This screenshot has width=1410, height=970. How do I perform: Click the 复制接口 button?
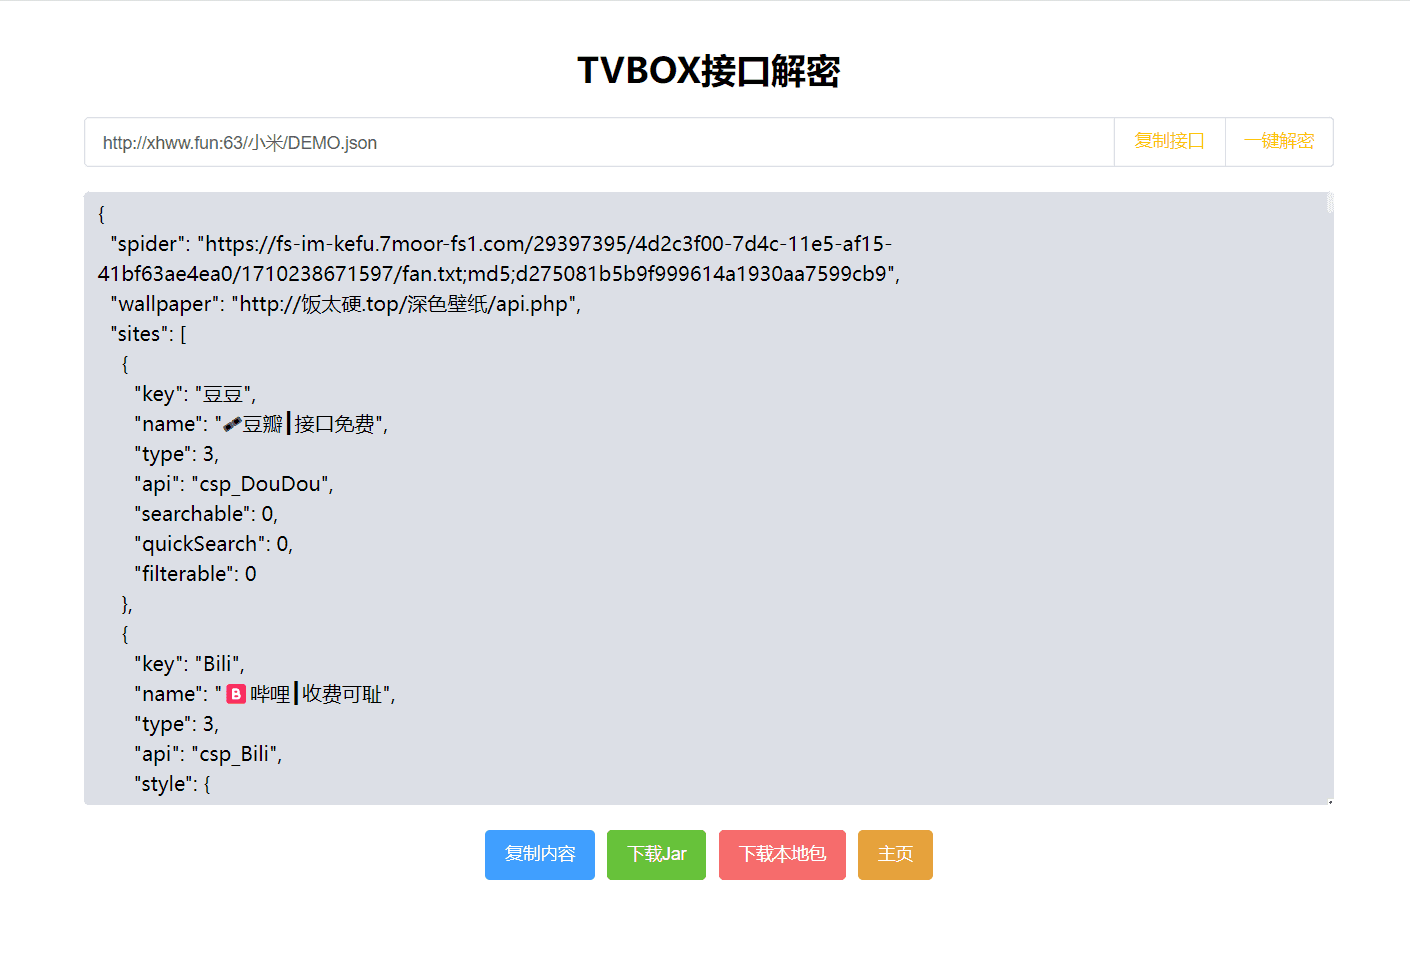(x=1169, y=142)
